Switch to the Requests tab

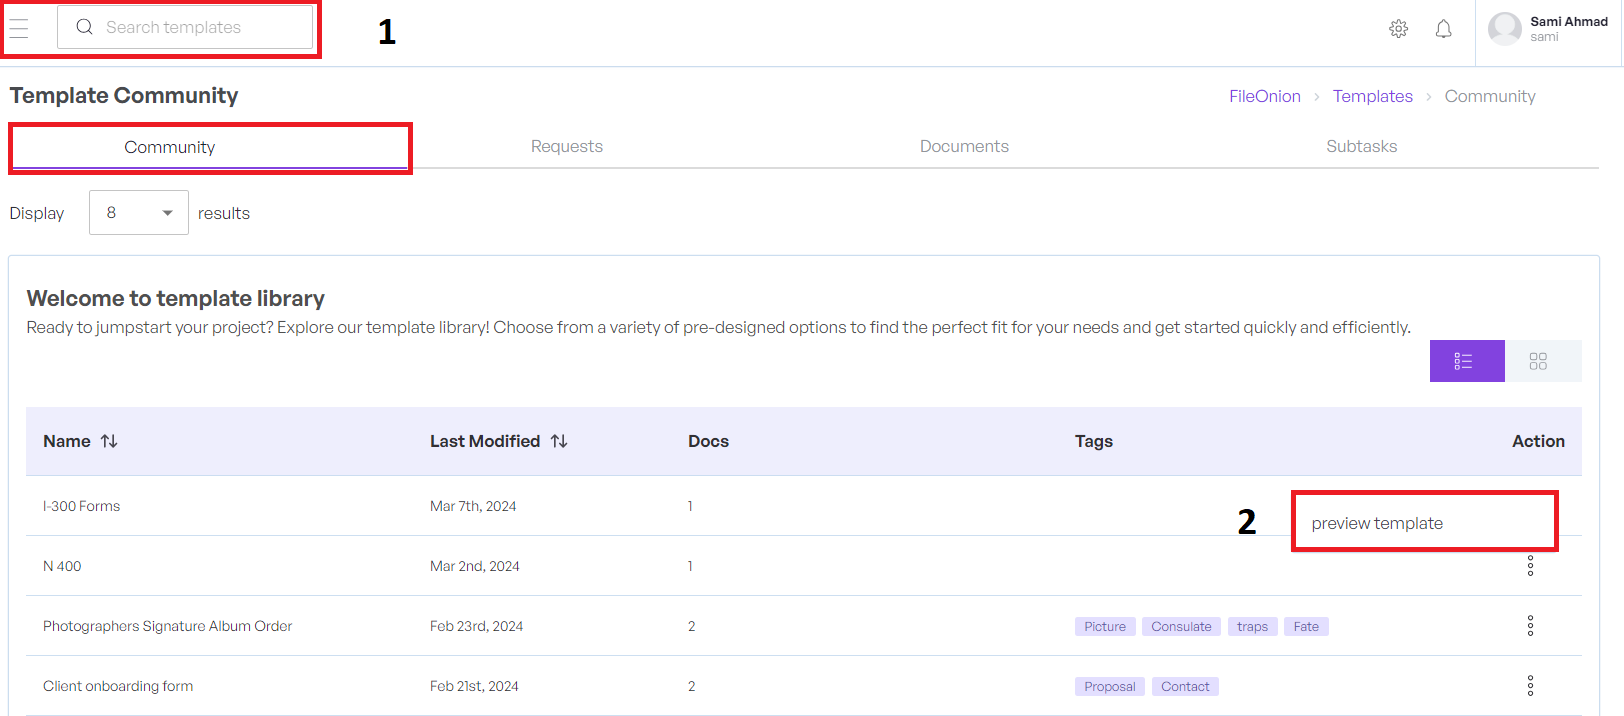[x=566, y=146]
